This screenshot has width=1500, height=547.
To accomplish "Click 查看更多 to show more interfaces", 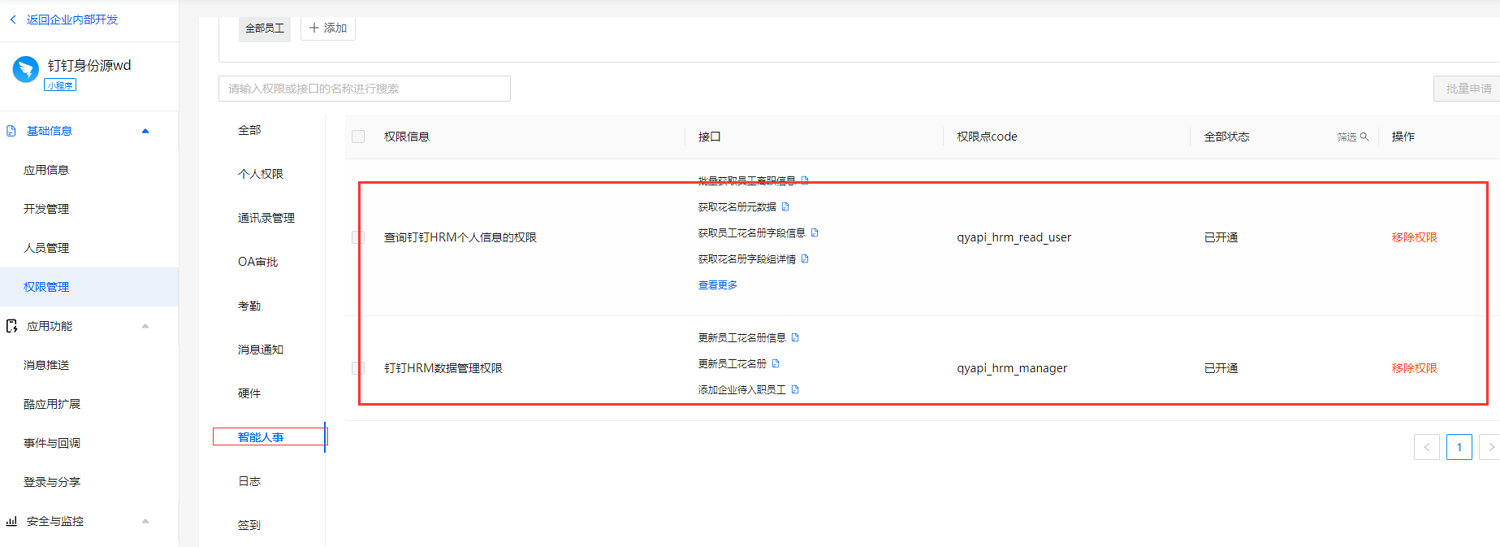I will [x=717, y=285].
